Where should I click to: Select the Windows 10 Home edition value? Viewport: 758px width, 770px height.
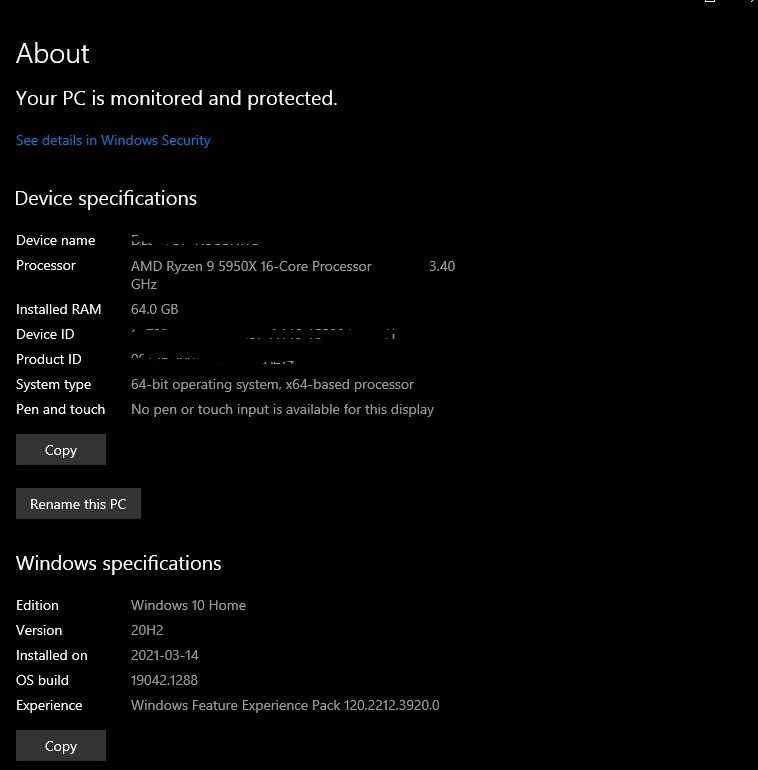(189, 605)
